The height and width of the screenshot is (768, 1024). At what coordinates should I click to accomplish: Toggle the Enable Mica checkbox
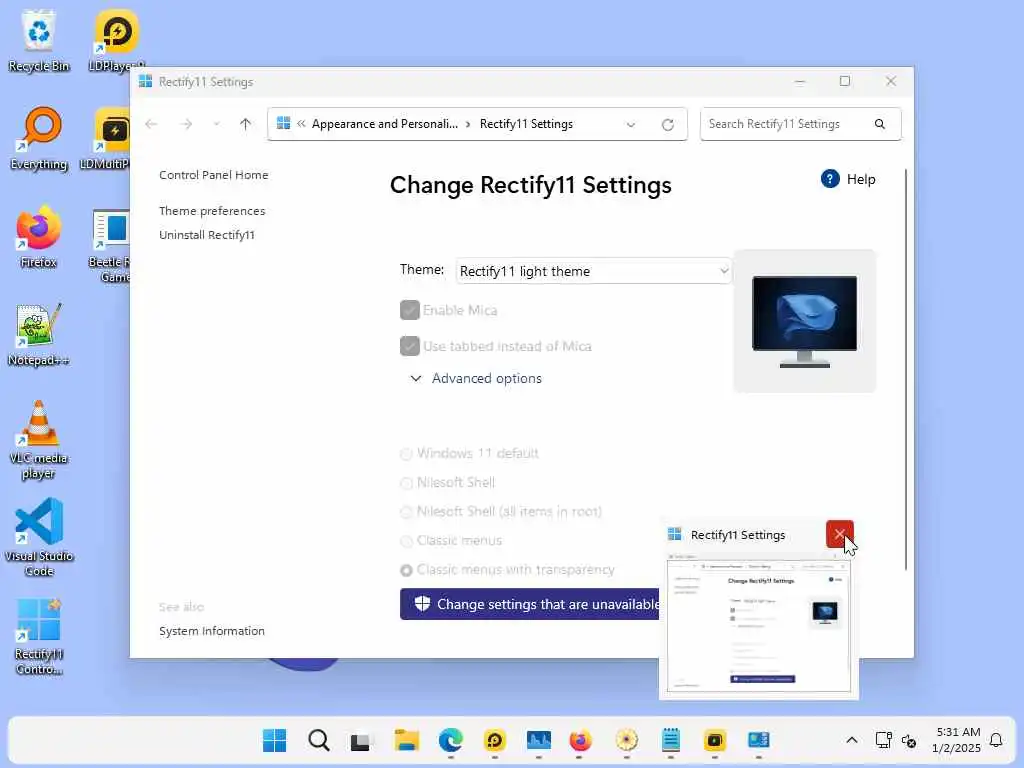click(409, 310)
